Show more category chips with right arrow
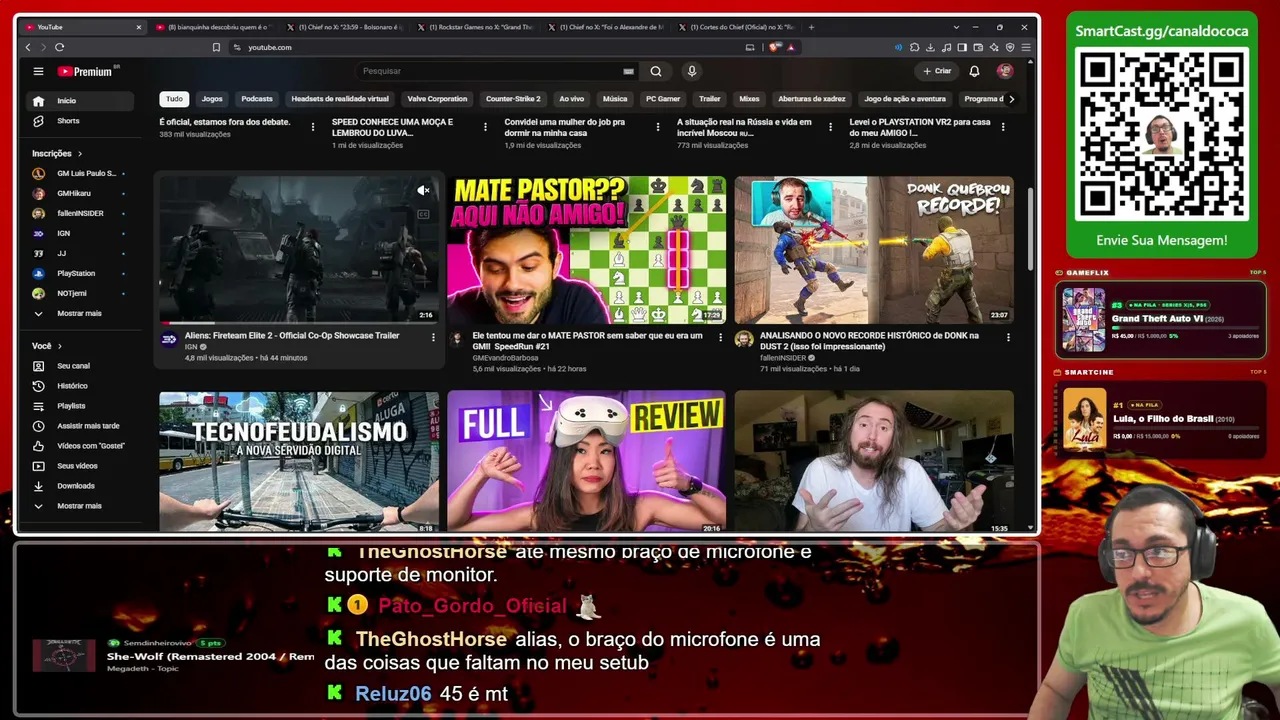This screenshot has height=720, width=1280. click(1011, 99)
